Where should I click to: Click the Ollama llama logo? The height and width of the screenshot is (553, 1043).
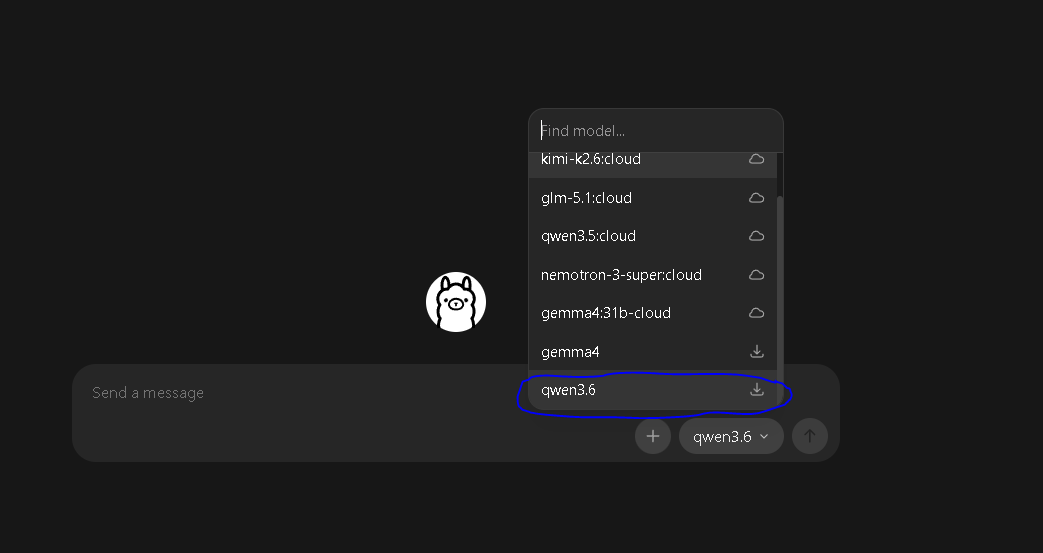click(456, 301)
